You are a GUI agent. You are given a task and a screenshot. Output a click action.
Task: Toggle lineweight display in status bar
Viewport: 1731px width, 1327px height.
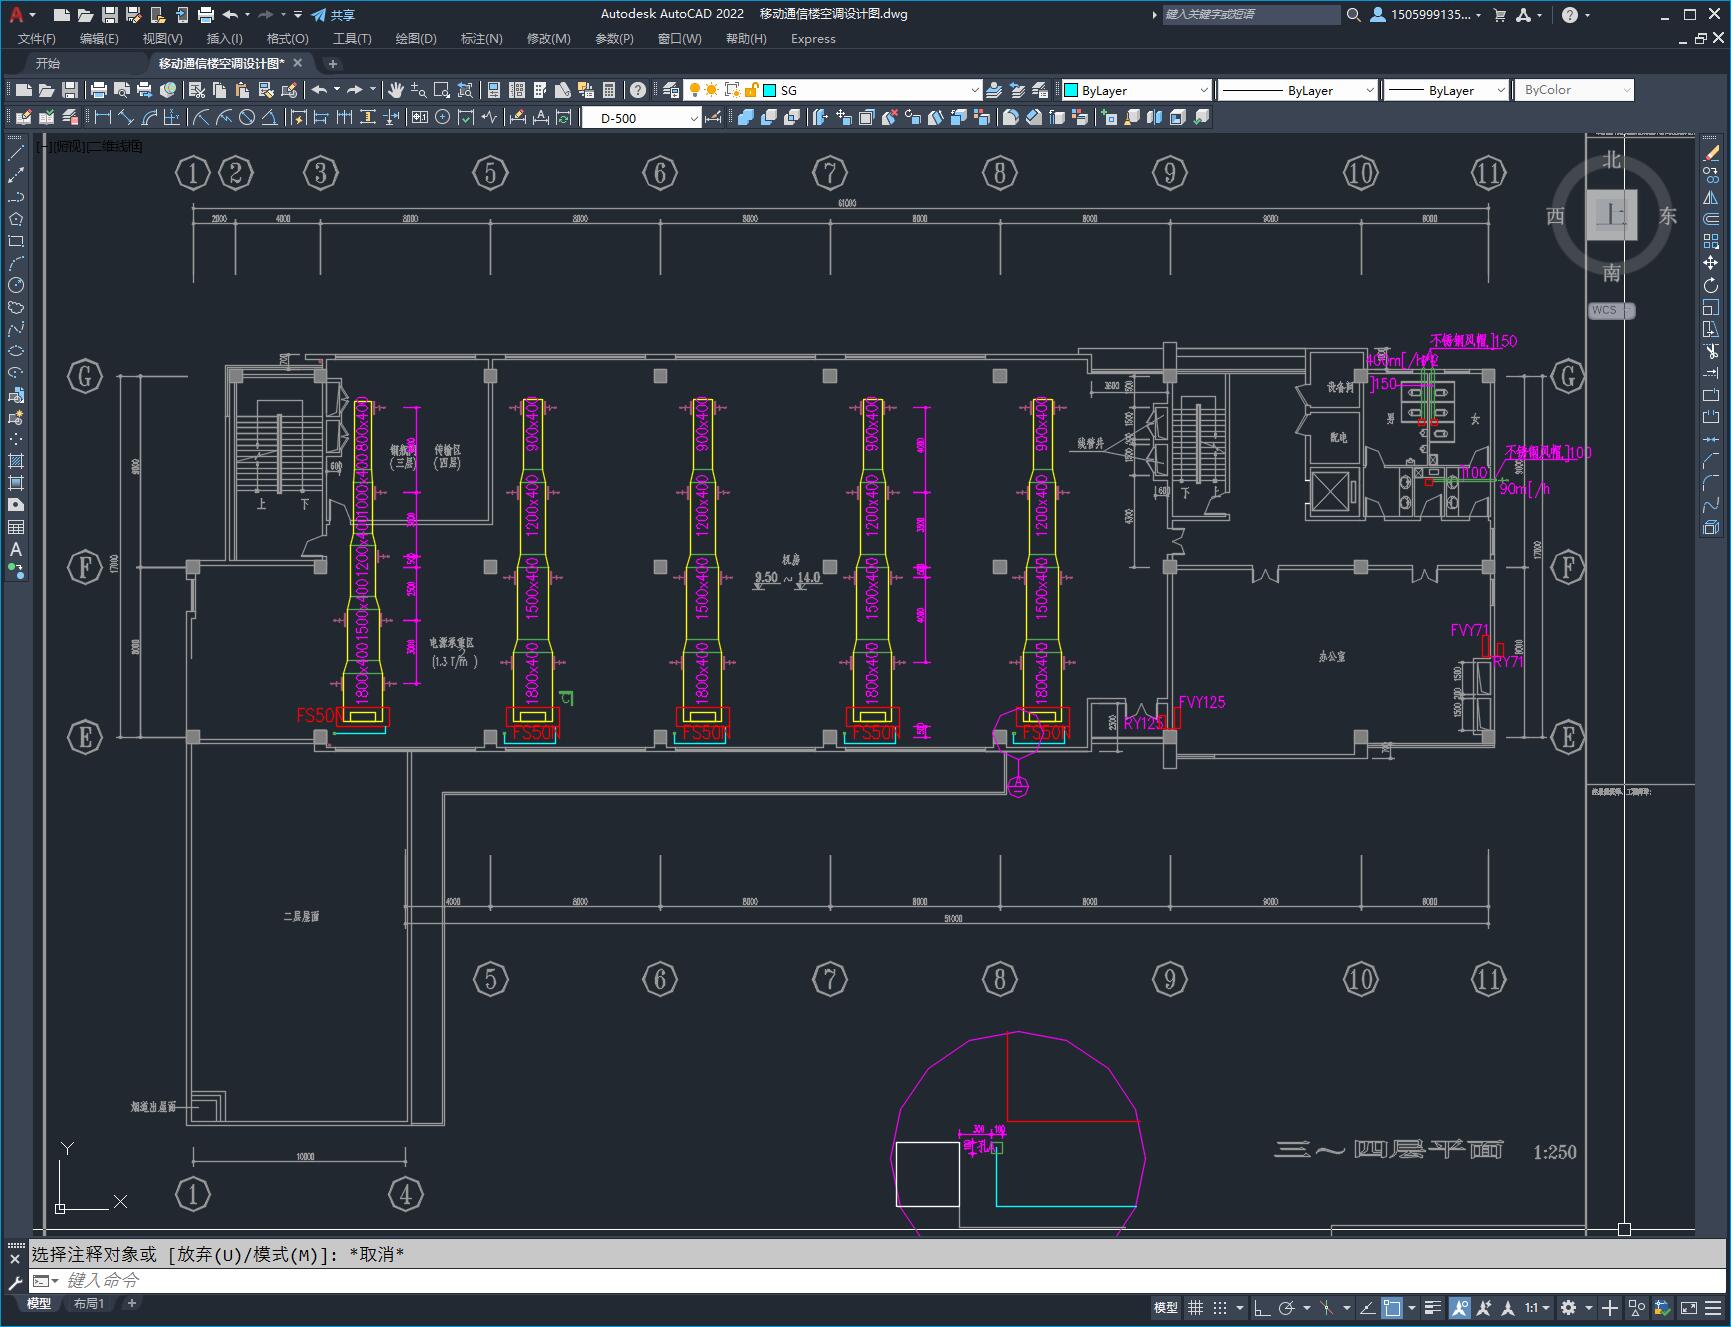(1433, 1307)
